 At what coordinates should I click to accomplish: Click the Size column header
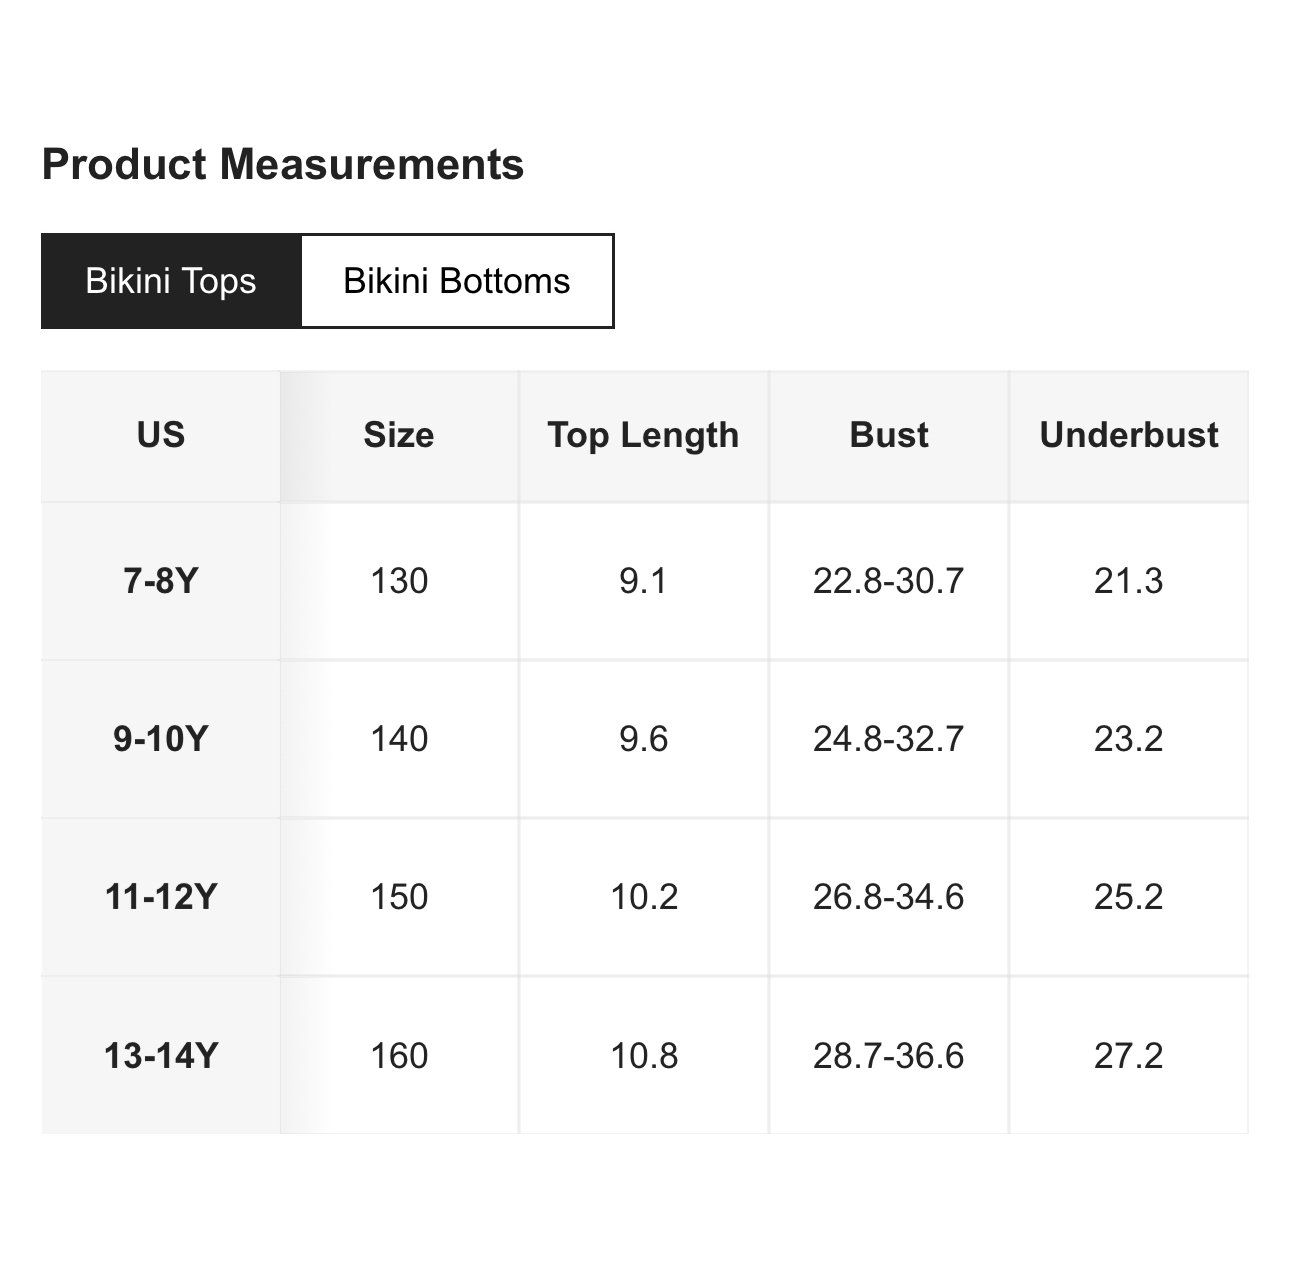[399, 436]
